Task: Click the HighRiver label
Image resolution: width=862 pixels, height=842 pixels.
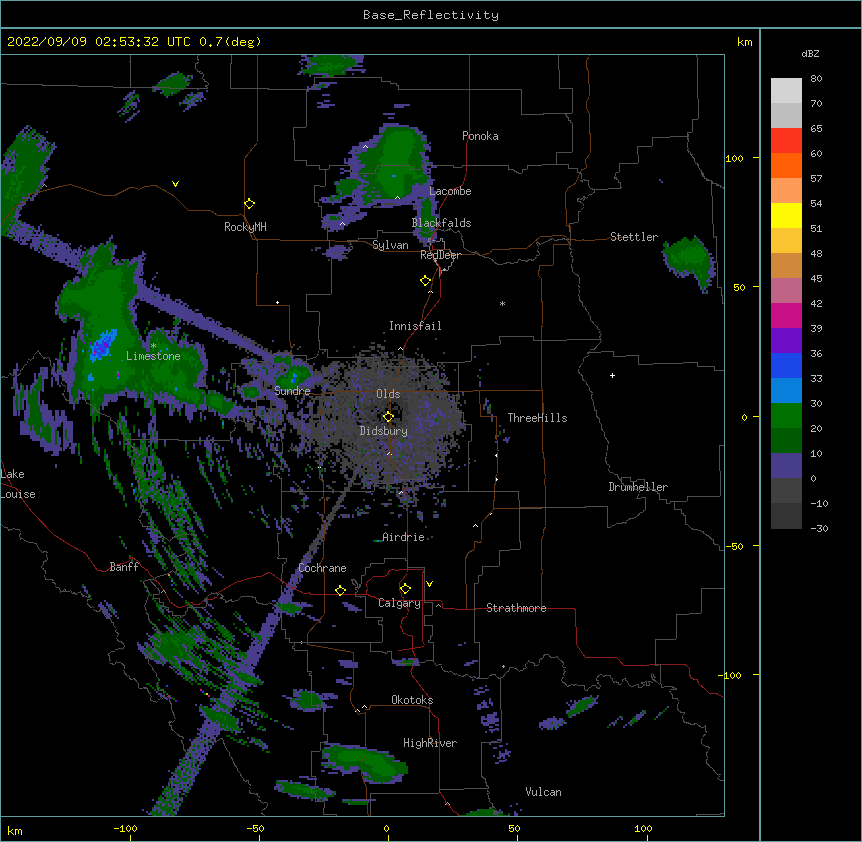Action: 430,743
